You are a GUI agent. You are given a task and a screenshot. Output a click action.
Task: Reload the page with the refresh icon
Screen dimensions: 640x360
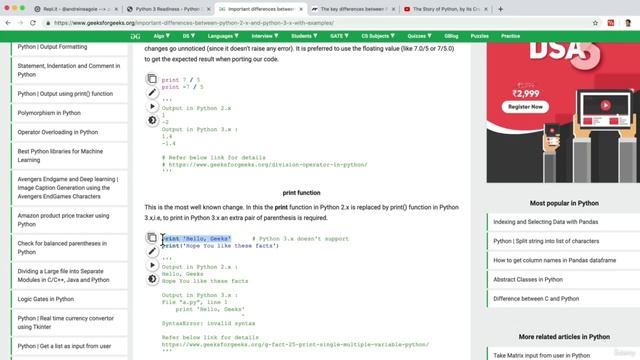pos(33,23)
